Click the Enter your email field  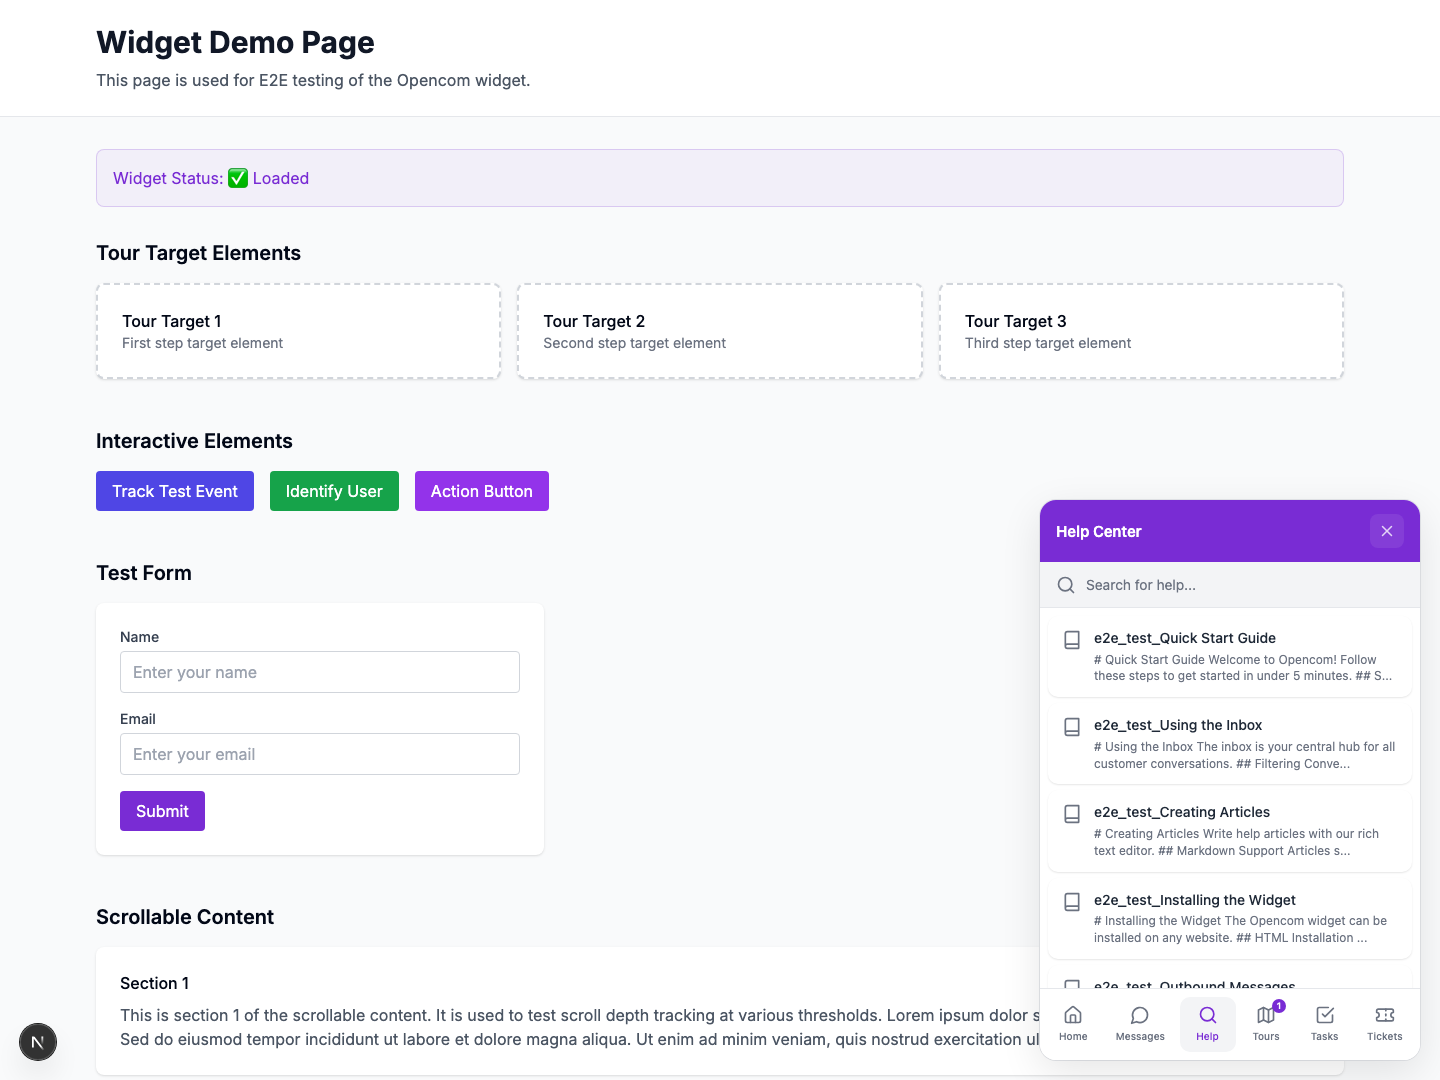pyautogui.click(x=319, y=754)
